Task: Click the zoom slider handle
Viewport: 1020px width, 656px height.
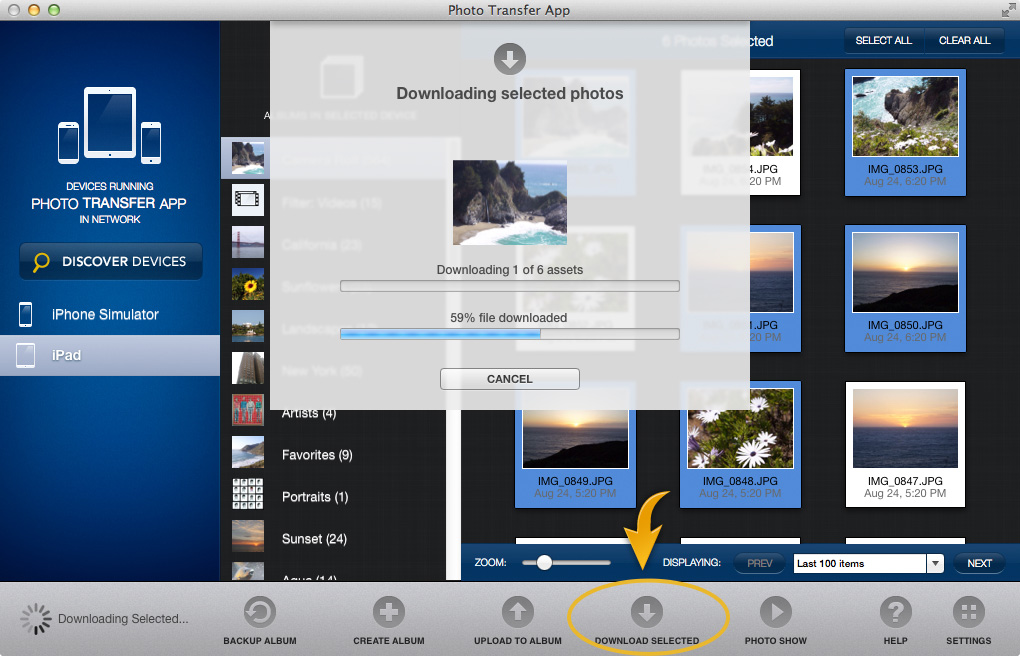Action: point(544,562)
